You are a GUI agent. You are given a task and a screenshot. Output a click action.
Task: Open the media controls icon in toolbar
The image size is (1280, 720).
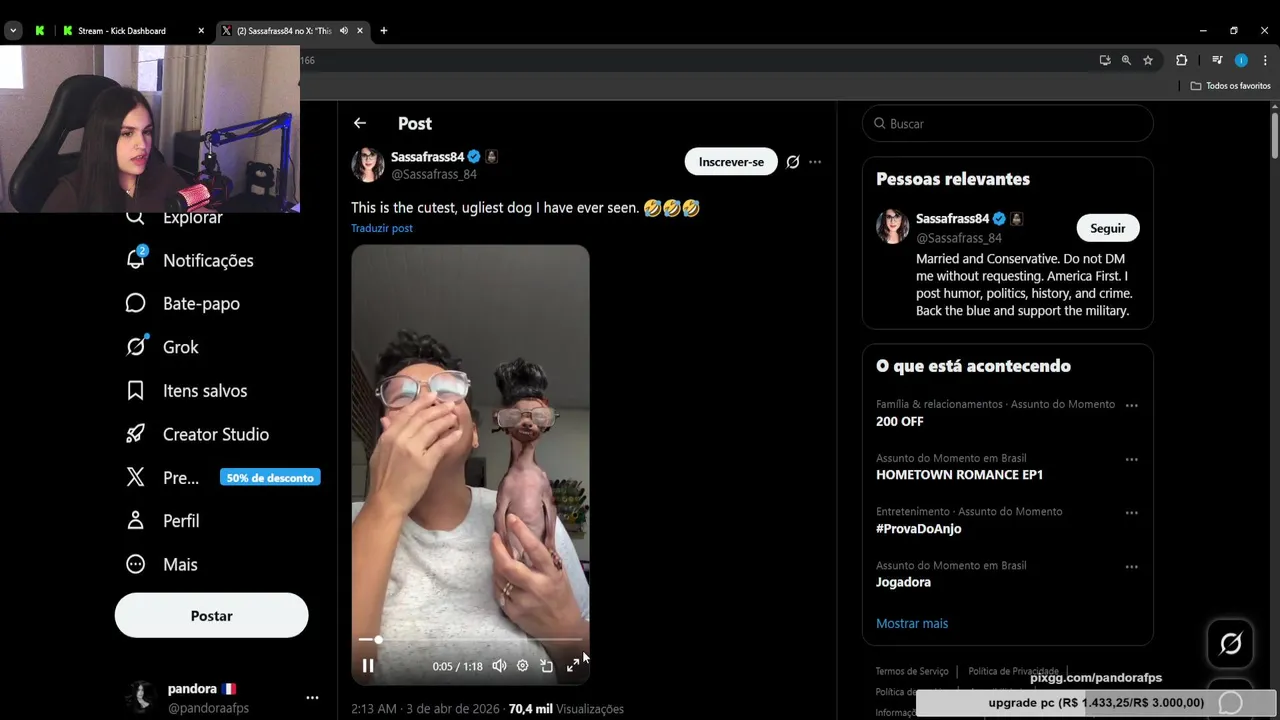[x=1217, y=60]
